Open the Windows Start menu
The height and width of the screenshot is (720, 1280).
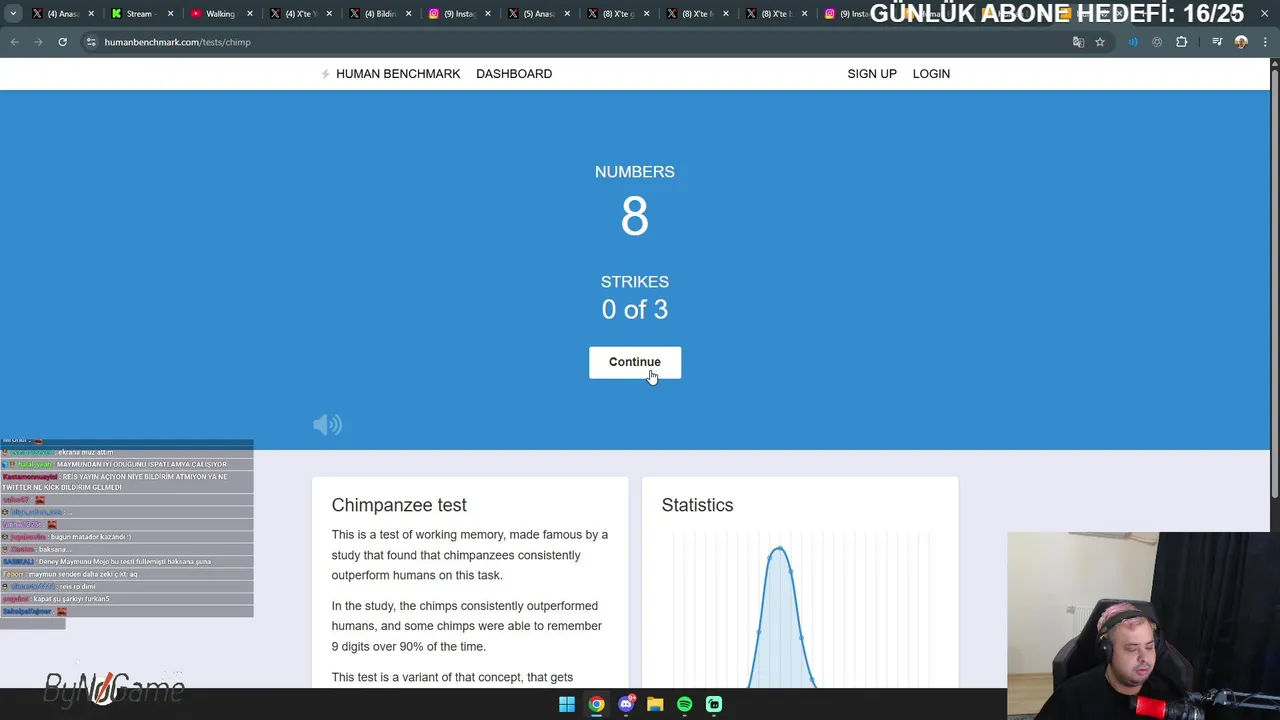click(x=567, y=704)
